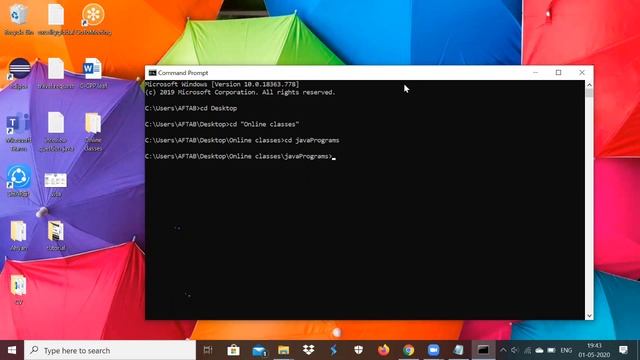This screenshot has width=640, height=360.
Task: Open the blue lightning app in taskbar
Action: click(333, 350)
